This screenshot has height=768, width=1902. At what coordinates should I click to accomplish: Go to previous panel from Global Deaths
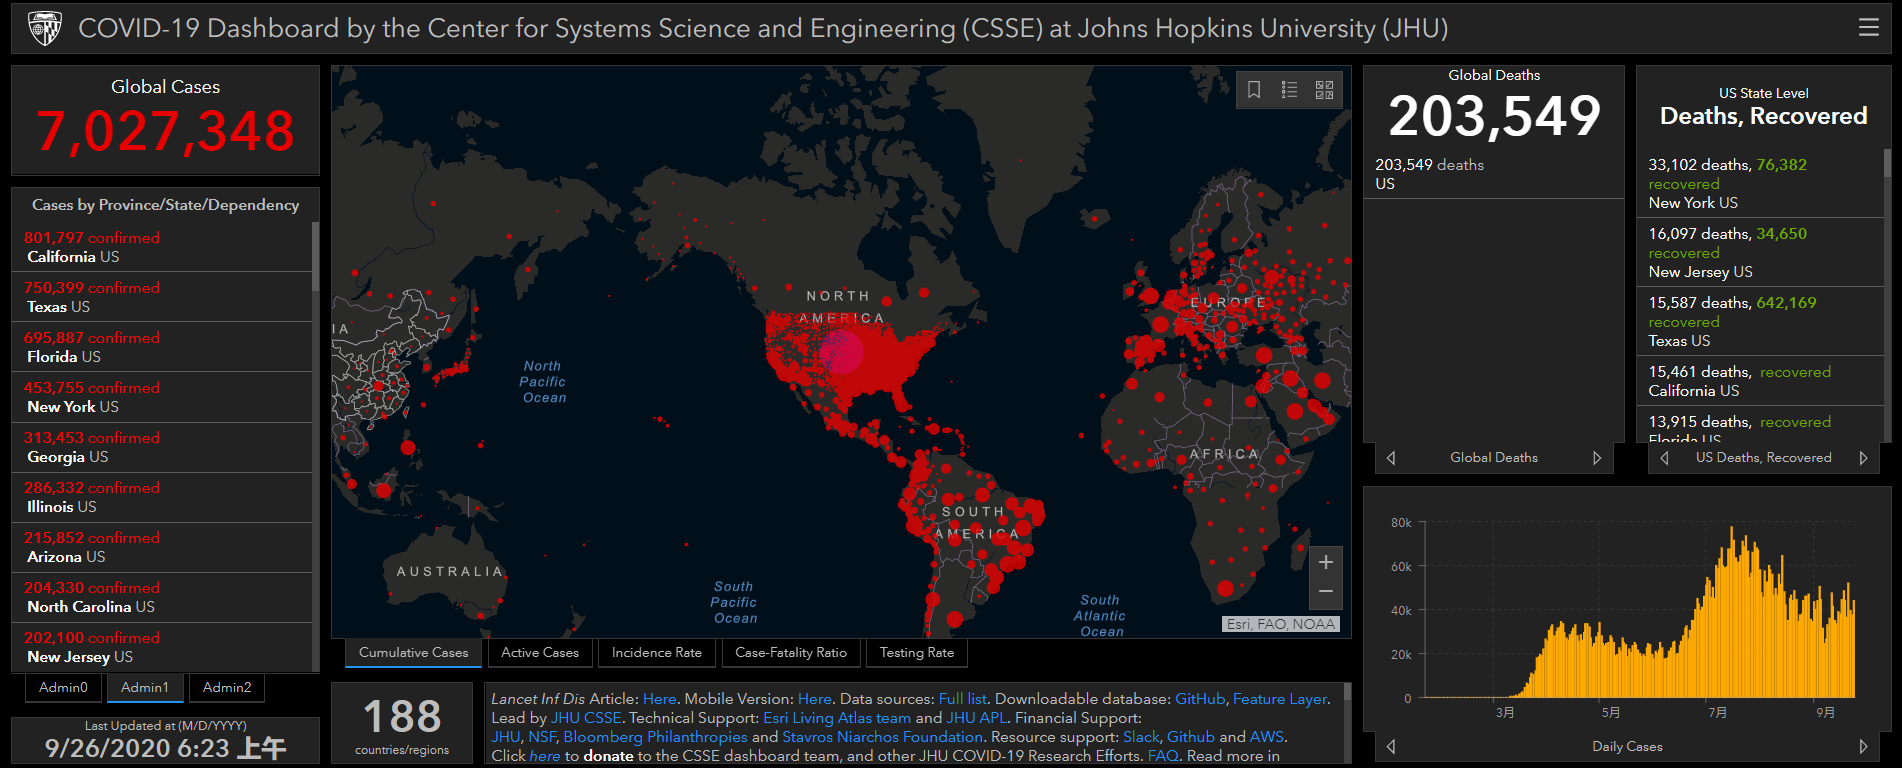pyautogui.click(x=1391, y=458)
